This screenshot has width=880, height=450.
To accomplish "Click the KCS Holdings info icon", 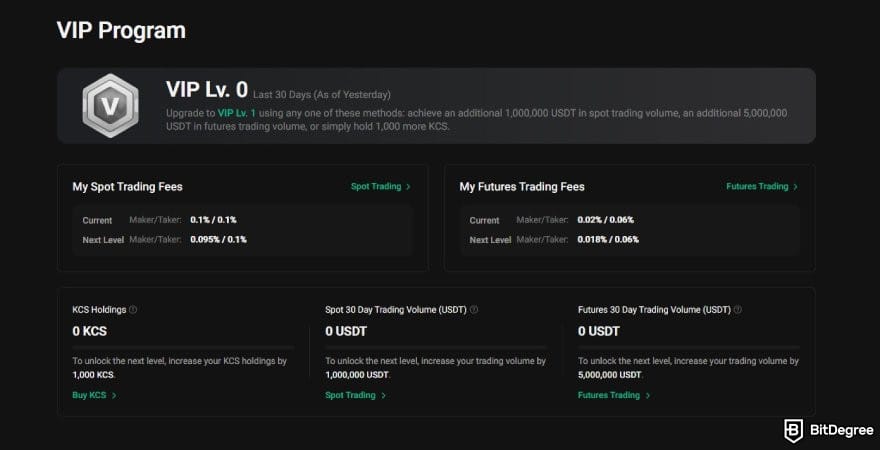I will [133, 310].
